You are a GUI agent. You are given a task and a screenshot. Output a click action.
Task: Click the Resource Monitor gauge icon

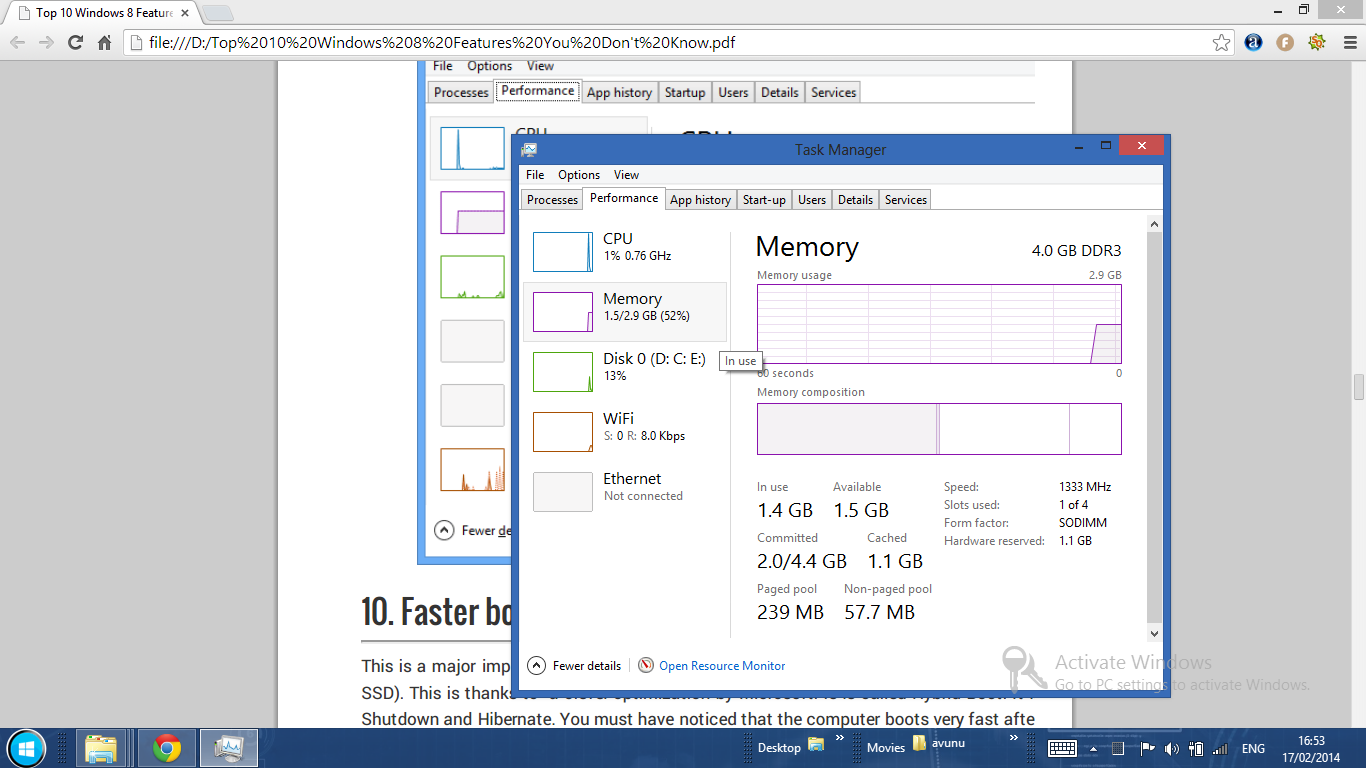(x=646, y=665)
